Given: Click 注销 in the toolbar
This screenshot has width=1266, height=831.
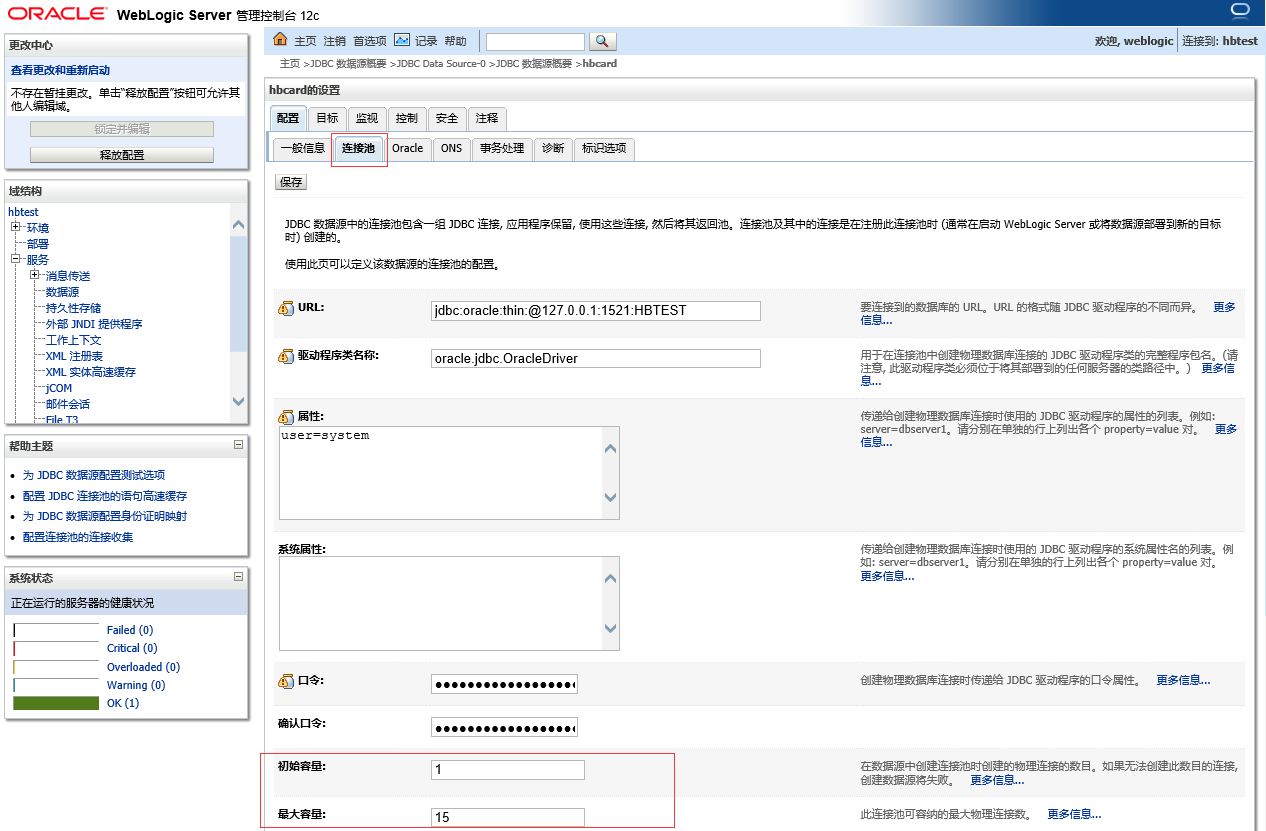Looking at the screenshot, I should (x=334, y=41).
